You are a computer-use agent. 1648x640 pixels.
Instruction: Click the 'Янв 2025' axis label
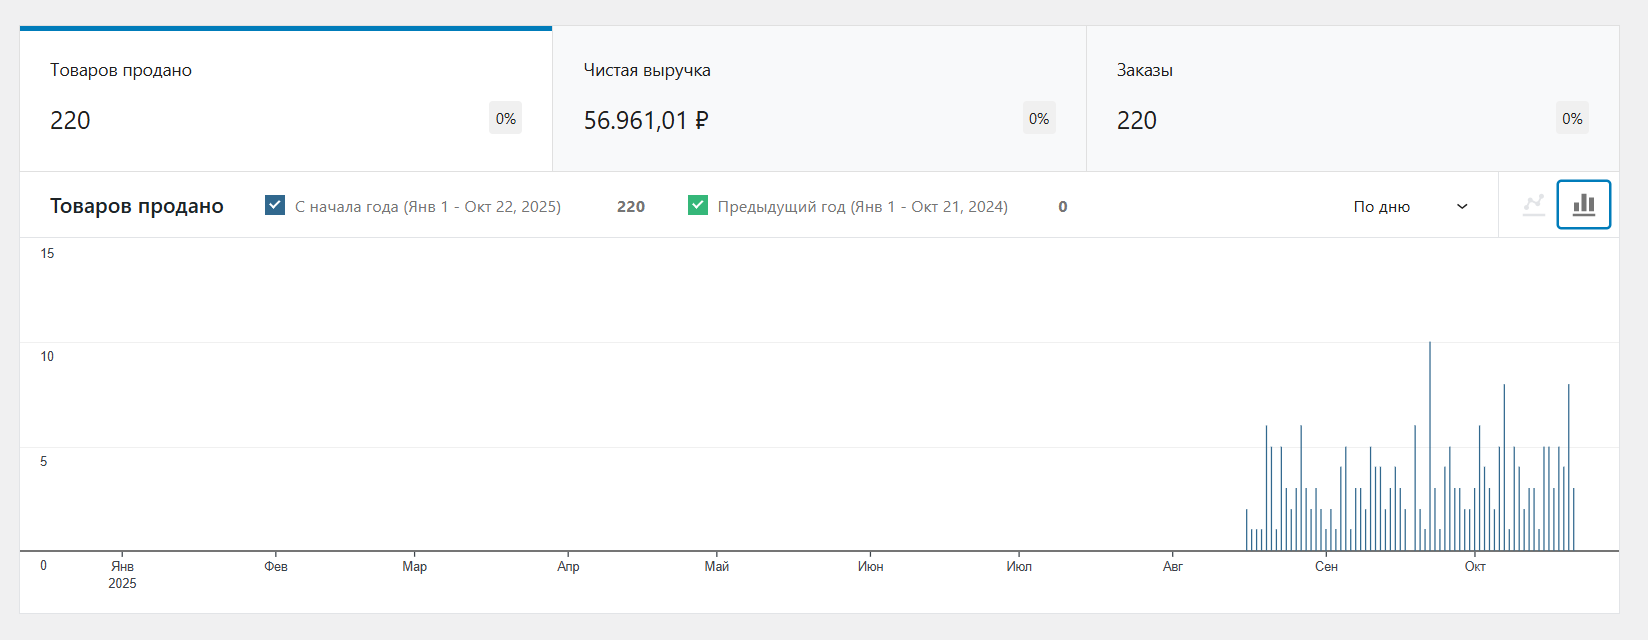pos(122,574)
